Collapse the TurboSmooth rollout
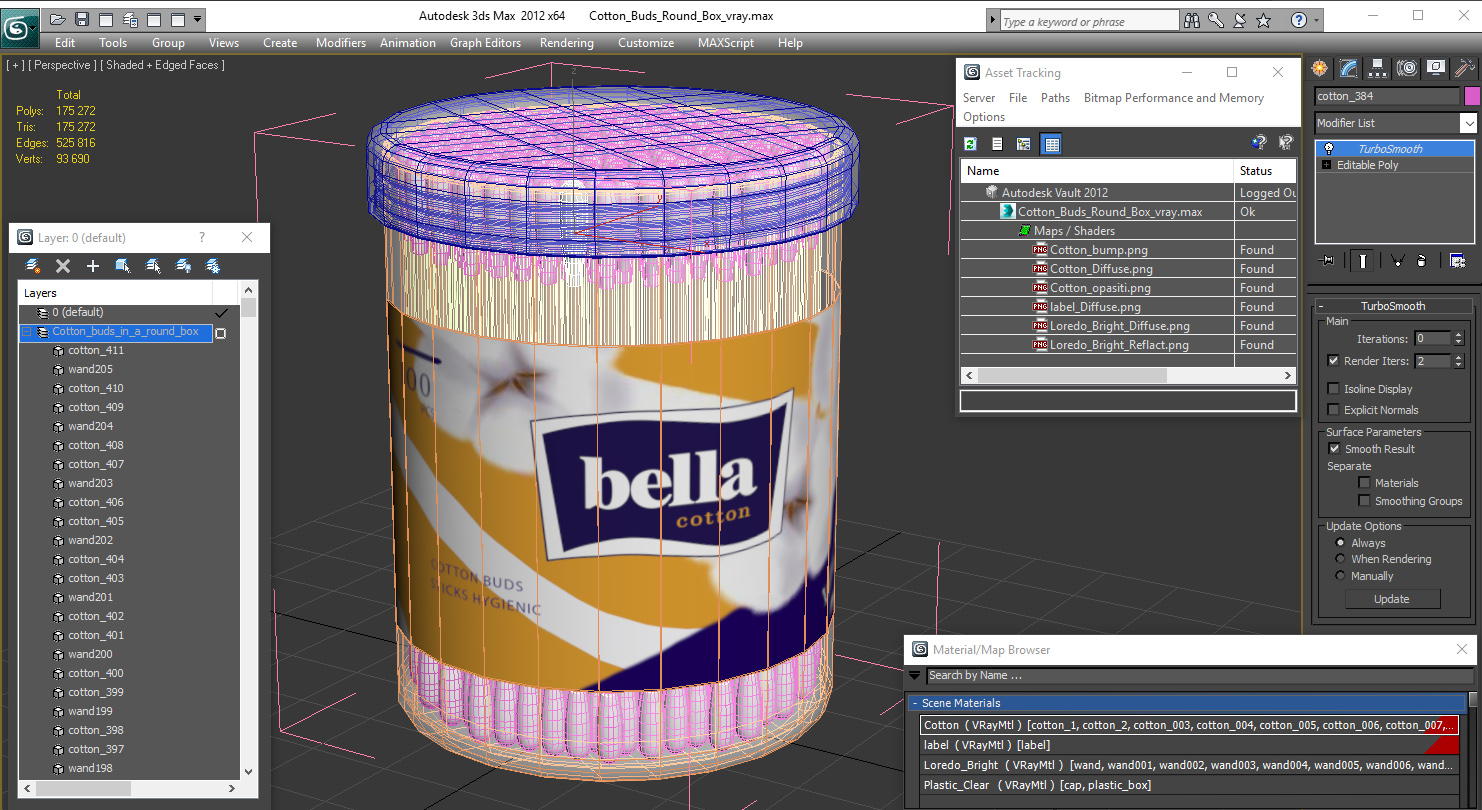Viewport: 1482px width, 810px height. (1321, 306)
